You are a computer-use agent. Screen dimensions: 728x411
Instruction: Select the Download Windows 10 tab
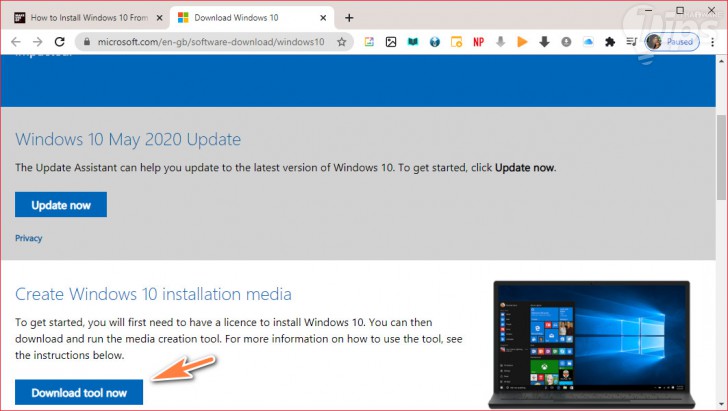click(252, 18)
